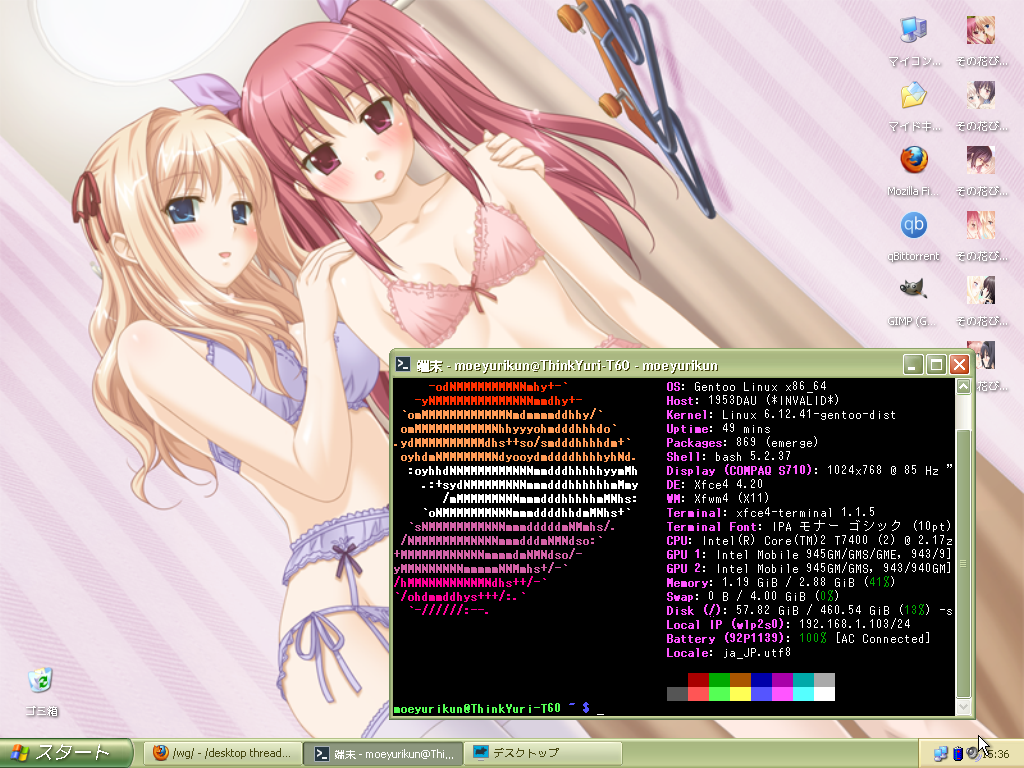Click the 'Display (COMPAQ S710)' line
Viewport: 1024px width, 768px height.
tap(809, 470)
